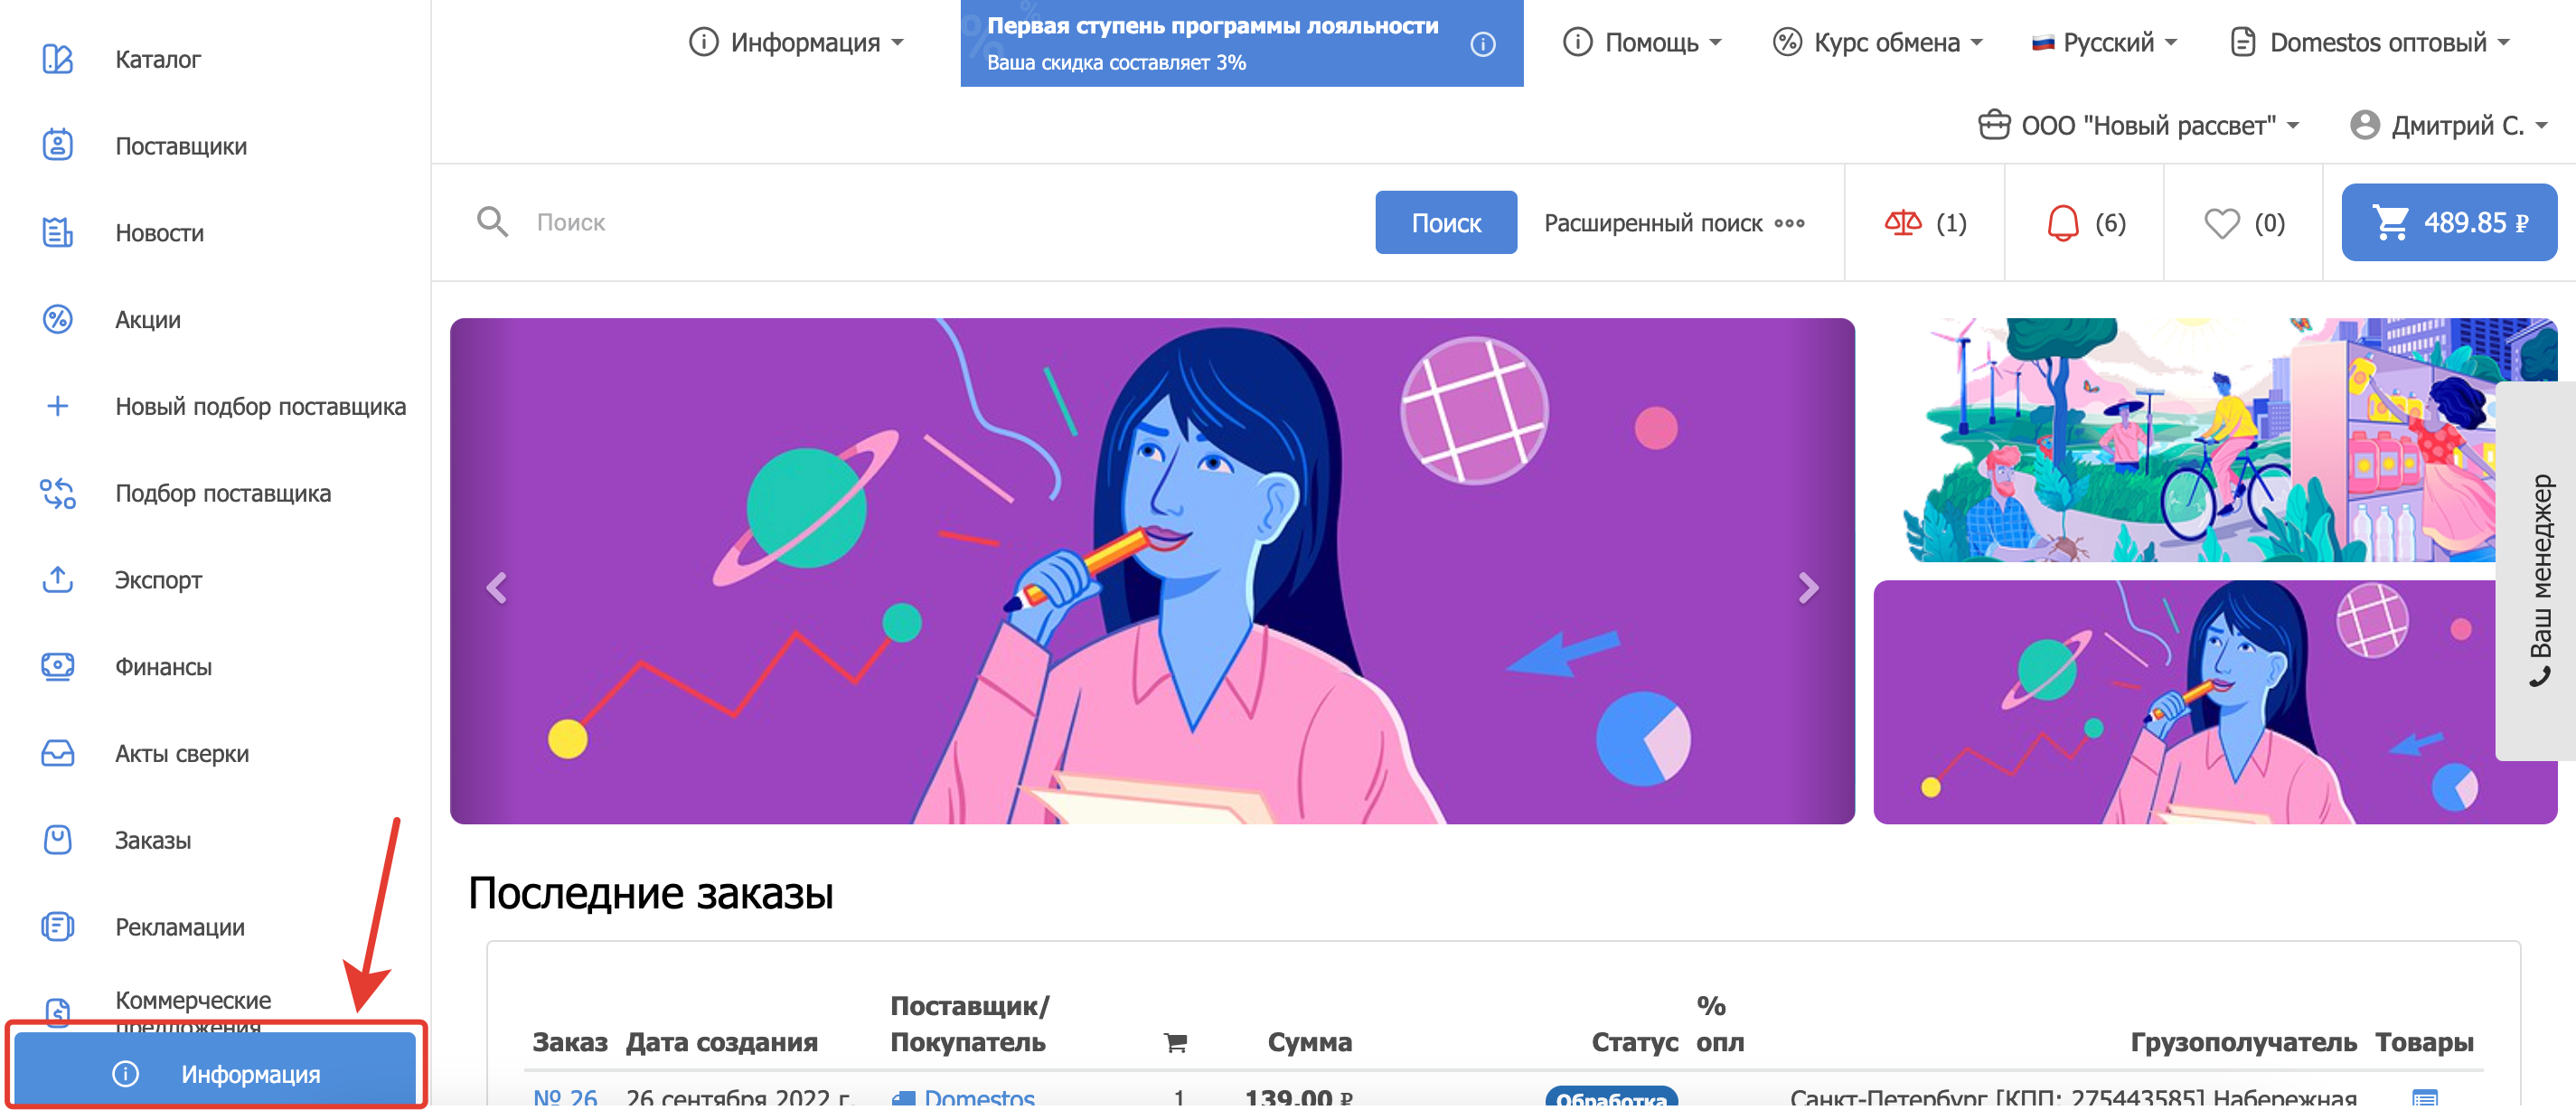Expand the Русский language dropdown
The width and height of the screenshot is (2576, 1110).
point(2104,43)
